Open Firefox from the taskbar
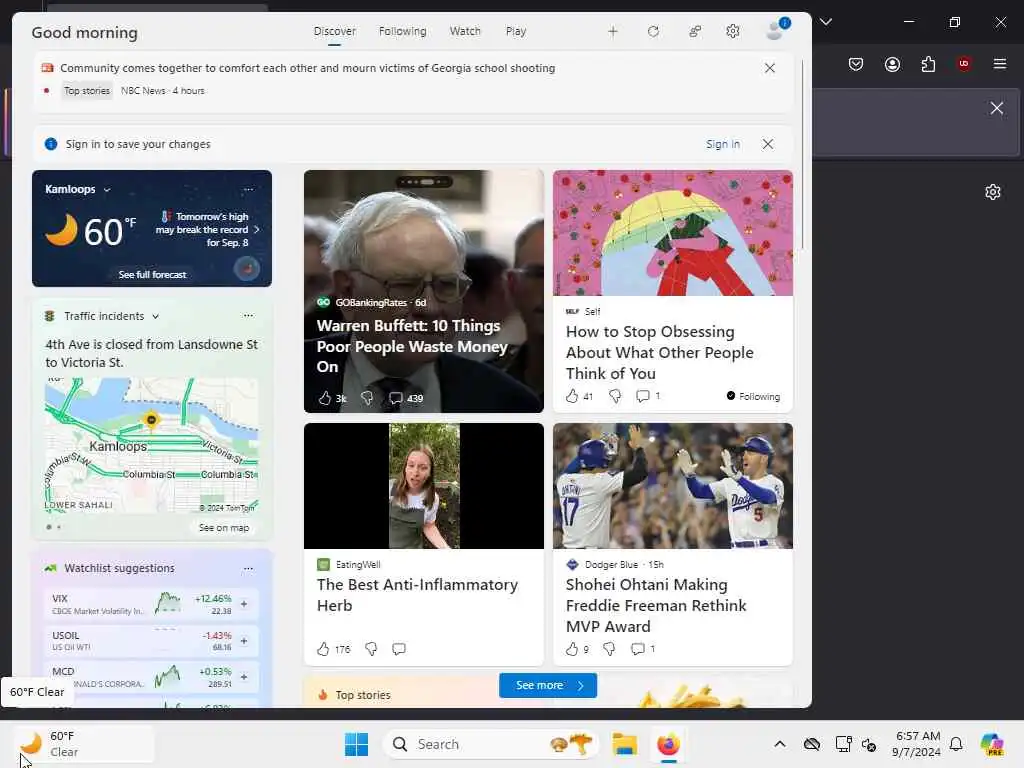 [668, 744]
